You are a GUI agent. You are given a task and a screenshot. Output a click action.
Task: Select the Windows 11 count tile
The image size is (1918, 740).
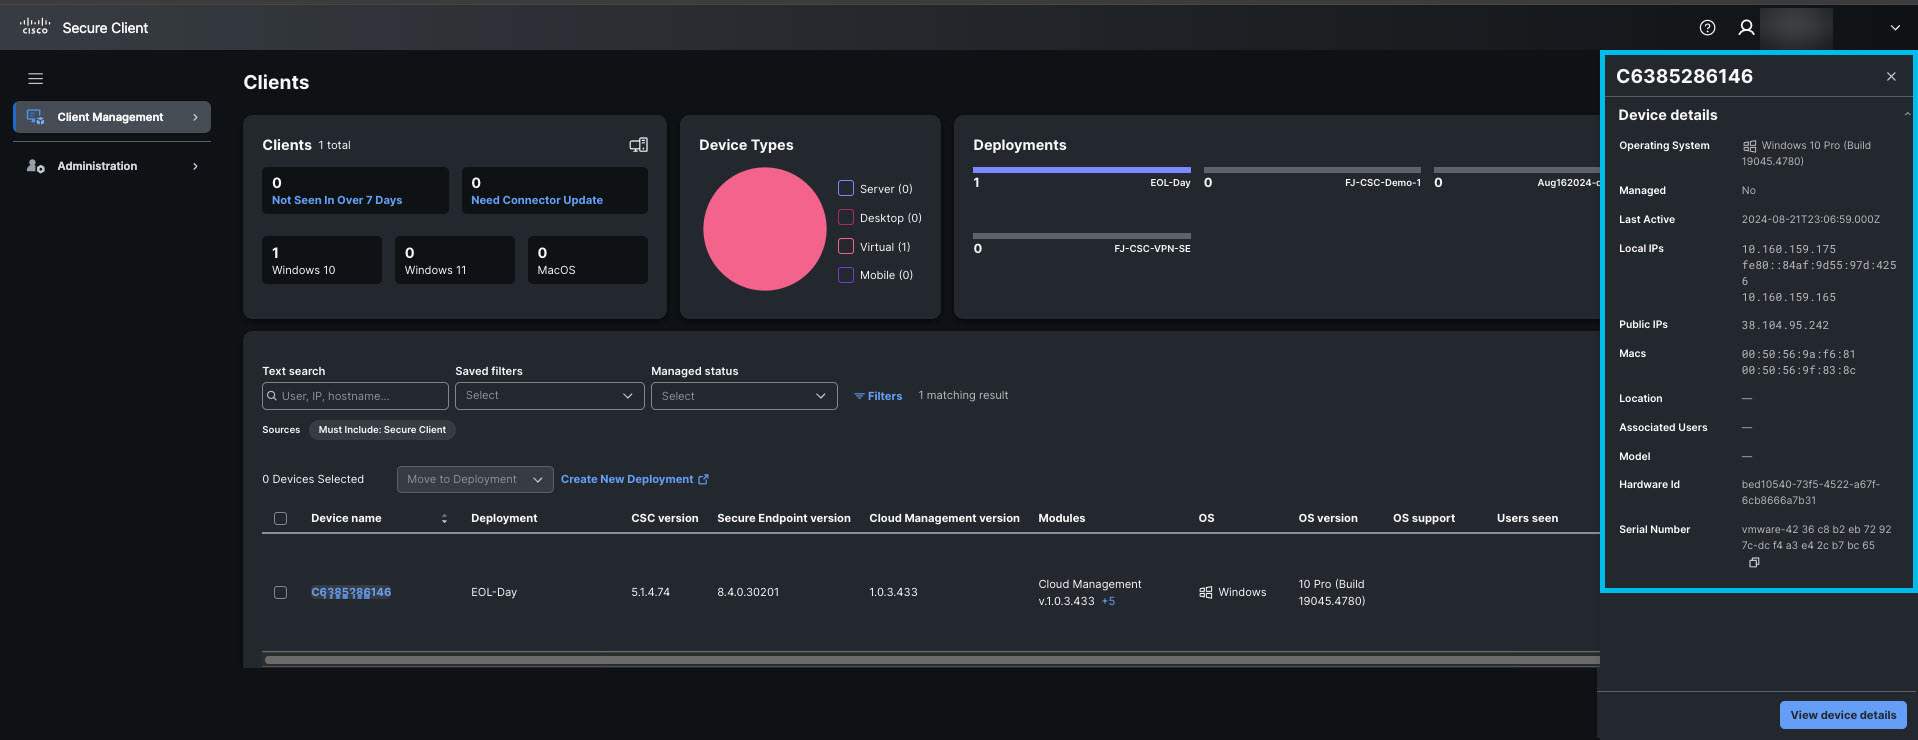[x=455, y=260]
